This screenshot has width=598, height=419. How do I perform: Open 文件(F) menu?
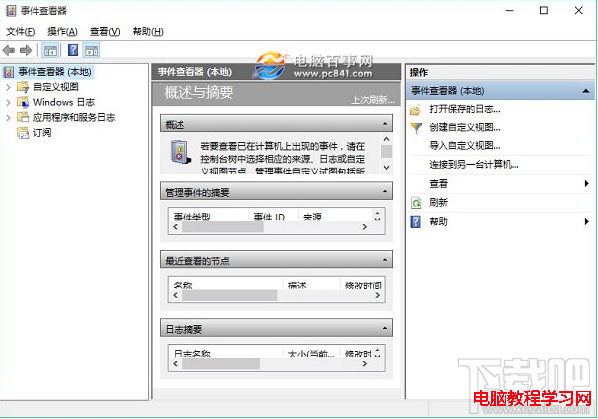(21, 32)
